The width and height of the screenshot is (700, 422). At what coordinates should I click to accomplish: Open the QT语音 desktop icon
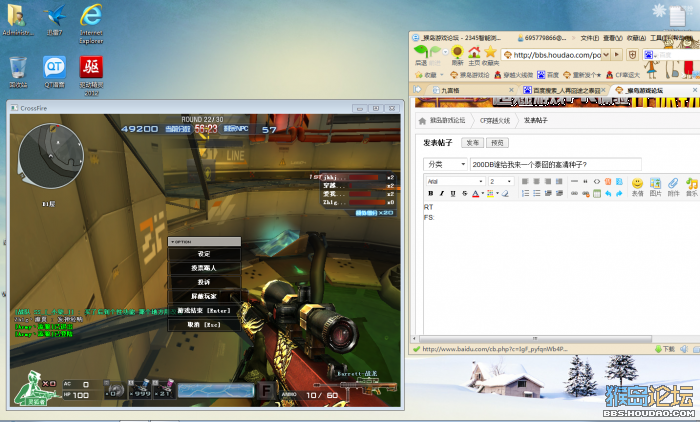point(54,71)
